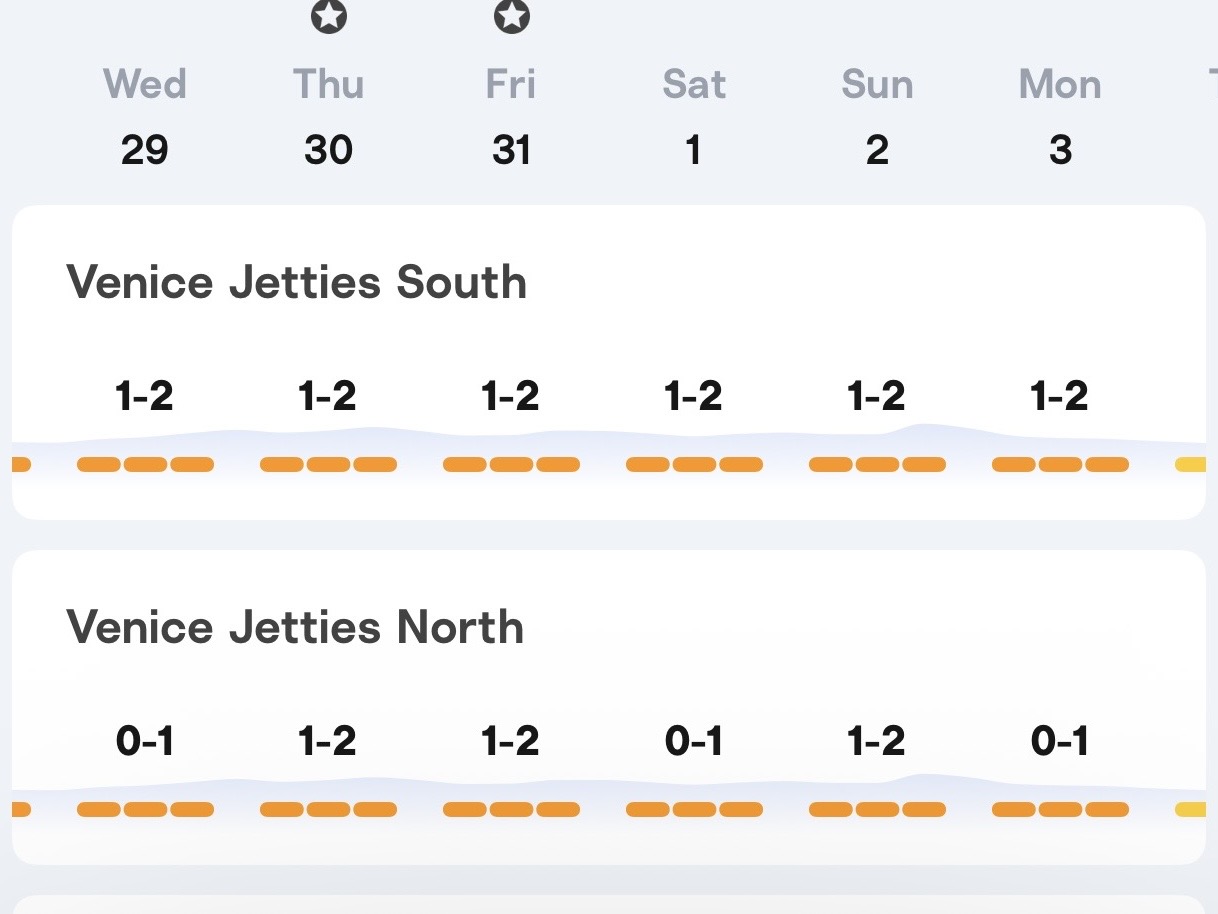Viewport: 1218px width, 914px height.
Task: Tap Saturday 0-1 forecast for Venice Jetties North
Action: (x=694, y=742)
